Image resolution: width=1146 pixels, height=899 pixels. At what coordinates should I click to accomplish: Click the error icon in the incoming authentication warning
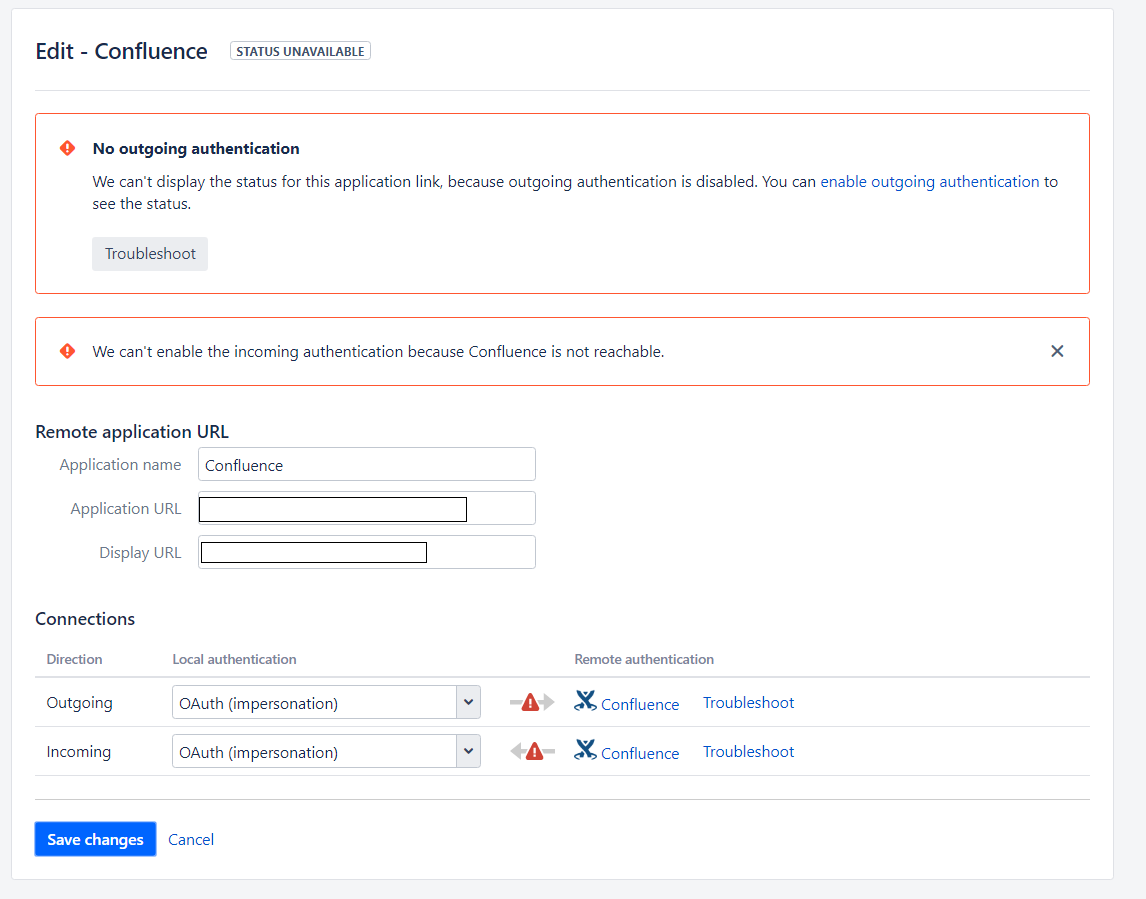(67, 352)
